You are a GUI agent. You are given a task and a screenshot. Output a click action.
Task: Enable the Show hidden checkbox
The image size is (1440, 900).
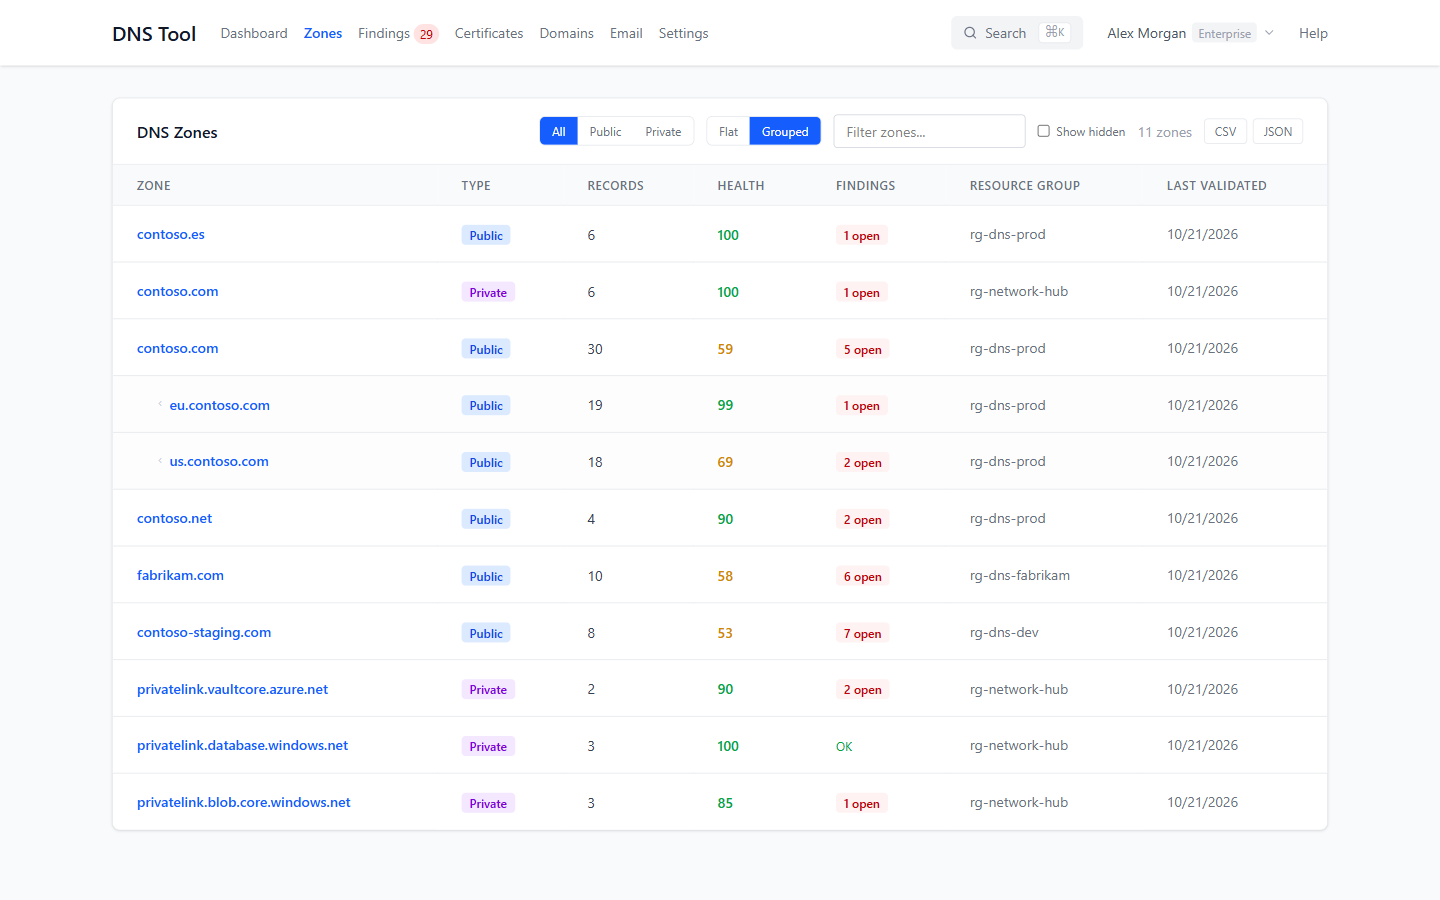click(1043, 131)
